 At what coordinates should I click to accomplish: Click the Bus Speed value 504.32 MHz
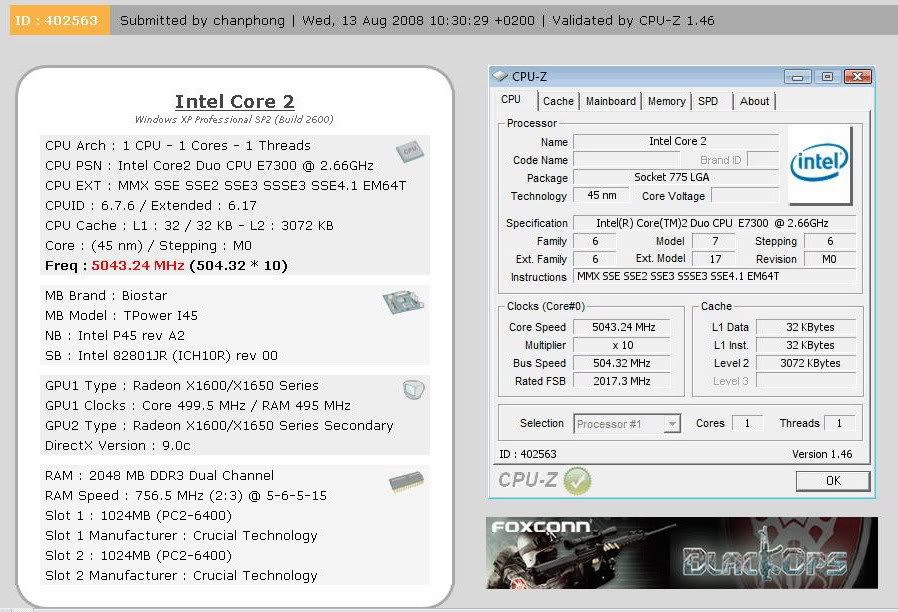coord(622,363)
